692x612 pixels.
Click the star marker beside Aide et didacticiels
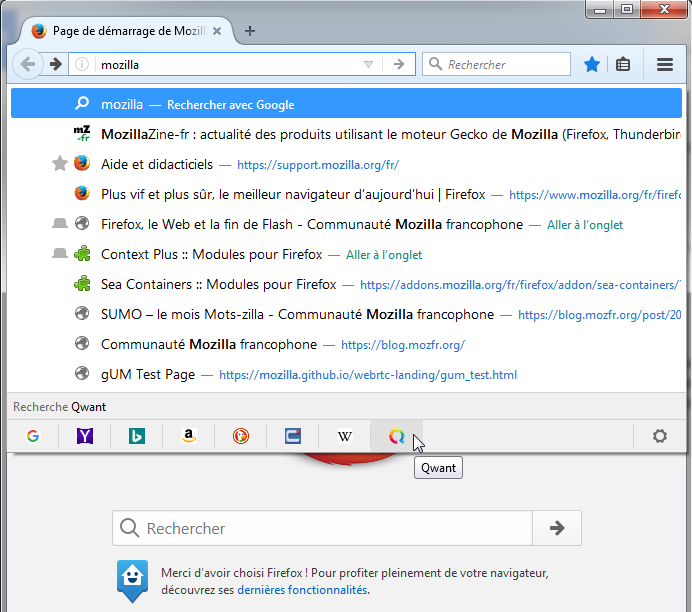coord(60,164)
